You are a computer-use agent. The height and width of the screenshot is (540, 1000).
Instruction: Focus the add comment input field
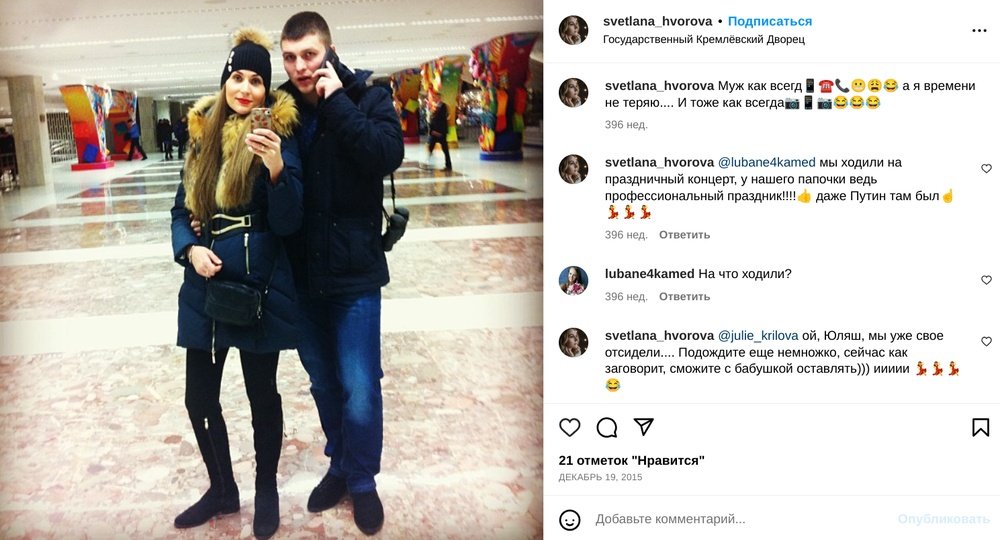point(740,520)
